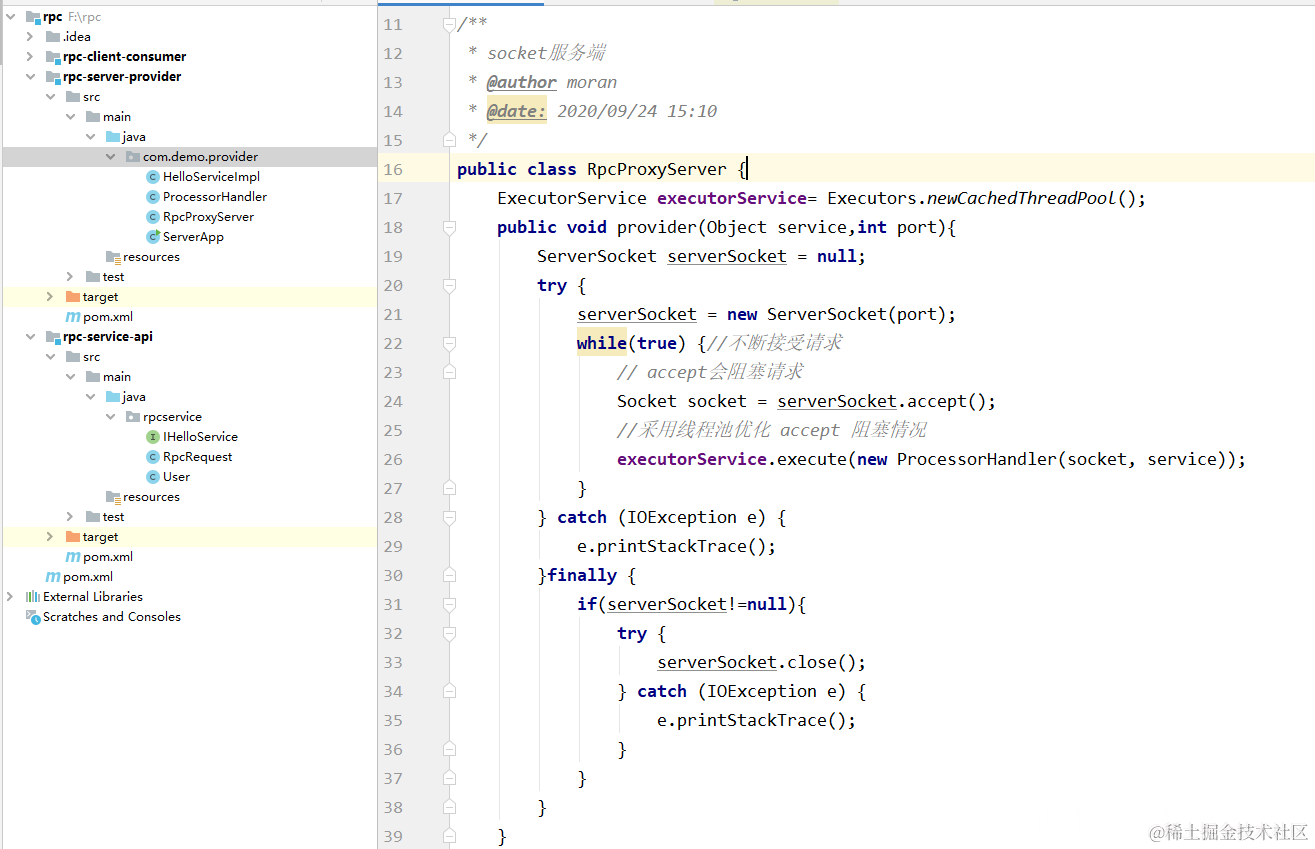Image resolution: width=1315 pixels, height=849 pixels.
Task: Collapse the rpc root project node
Action: (x=10, y=17)
